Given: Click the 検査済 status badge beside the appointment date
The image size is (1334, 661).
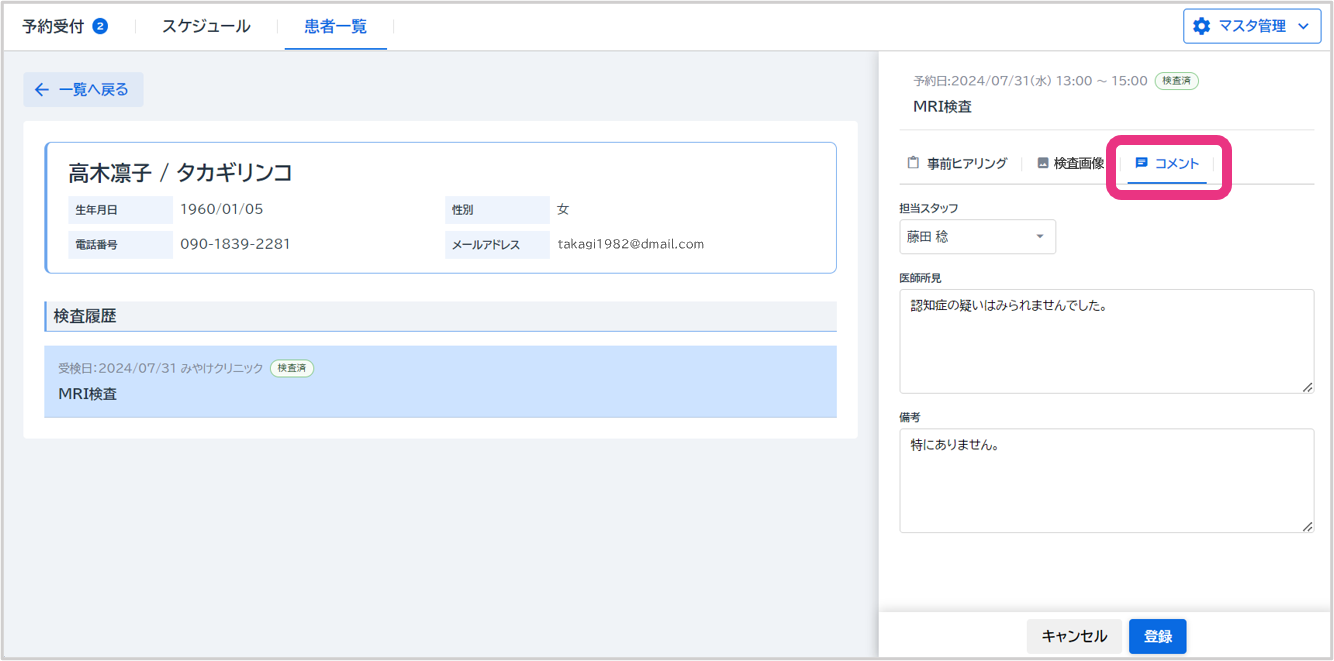Looking at the screenshot, I should (1176, 81).
